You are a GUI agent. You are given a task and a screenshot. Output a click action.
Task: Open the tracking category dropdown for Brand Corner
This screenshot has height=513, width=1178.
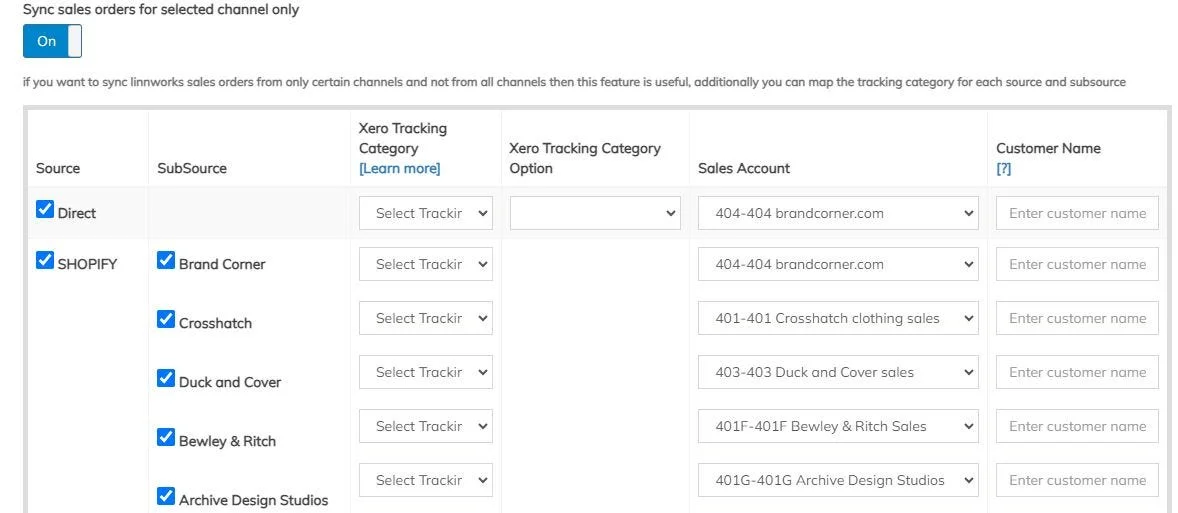click(426, 264)
